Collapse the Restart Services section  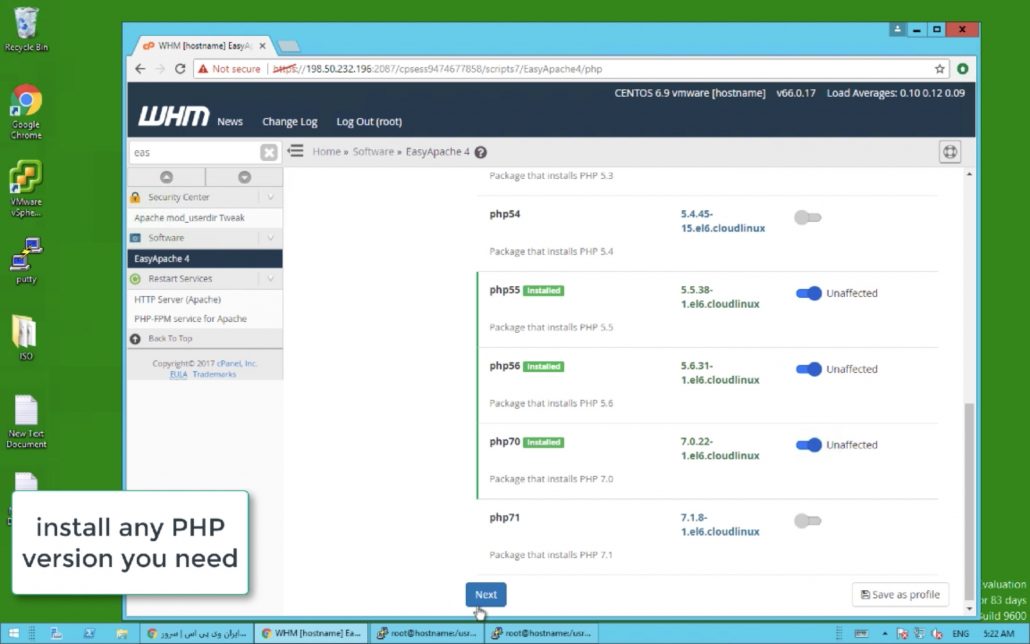coord(270,279)
